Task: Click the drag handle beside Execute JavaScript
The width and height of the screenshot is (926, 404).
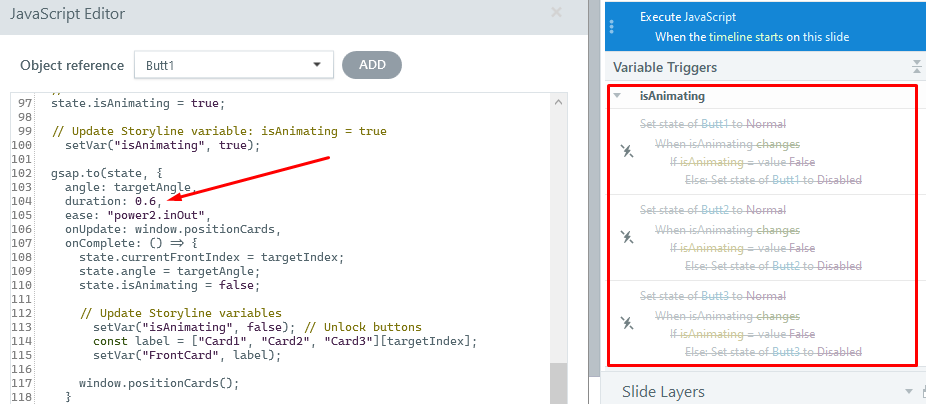Action: pos(611,27)
